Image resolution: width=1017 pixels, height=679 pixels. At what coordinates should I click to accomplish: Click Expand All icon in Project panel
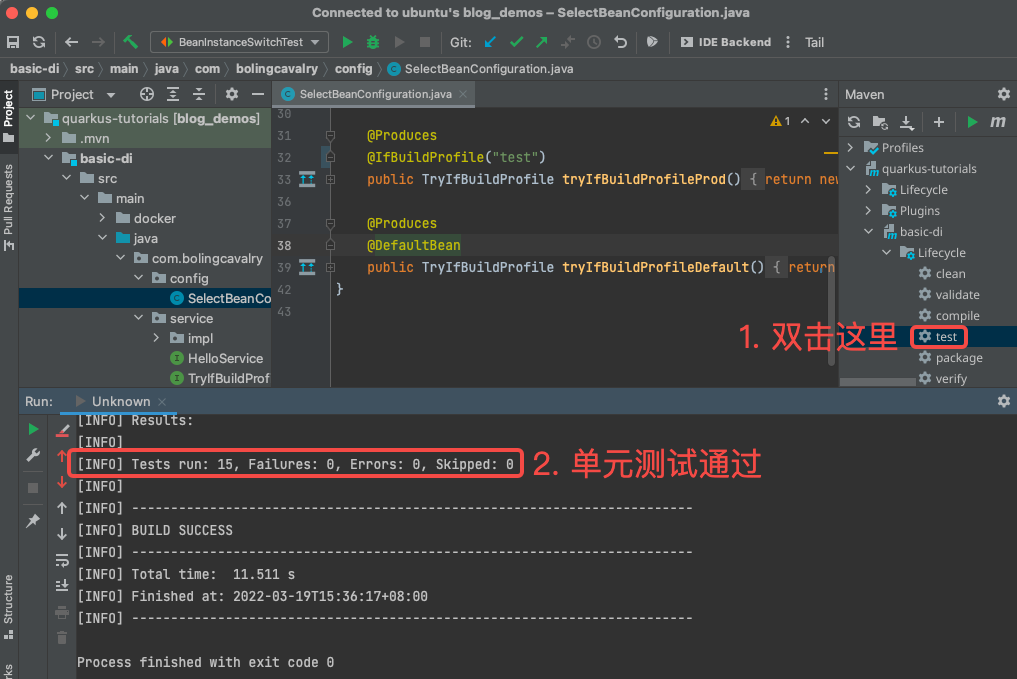coord(173,95)
